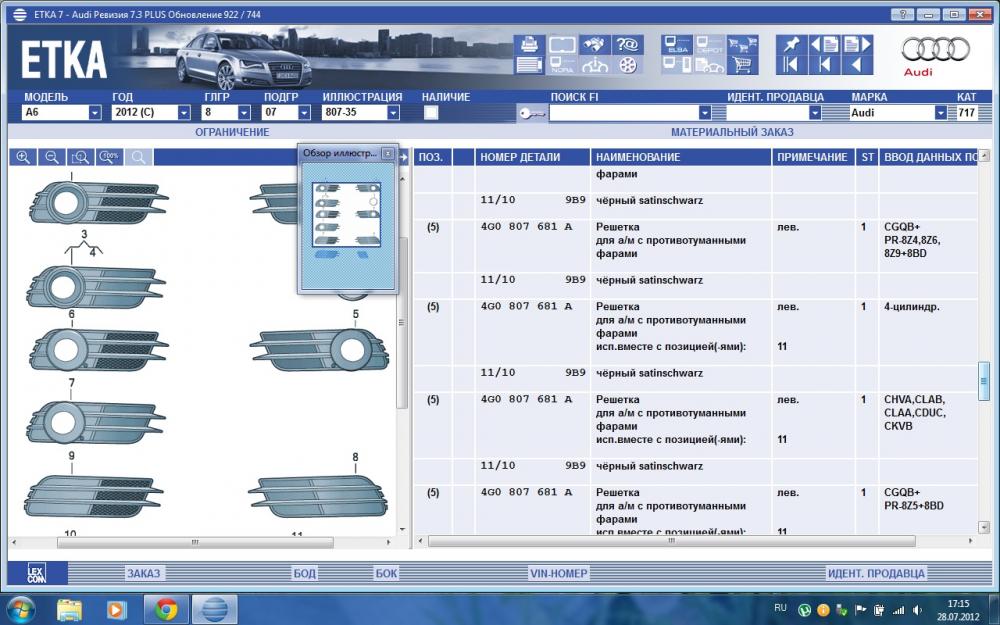Image resolution: width=1000 pixels, height=625 pixels.
Task: Click the ПРИМЕЧАНИЕ column header
Action: point(812,157)
